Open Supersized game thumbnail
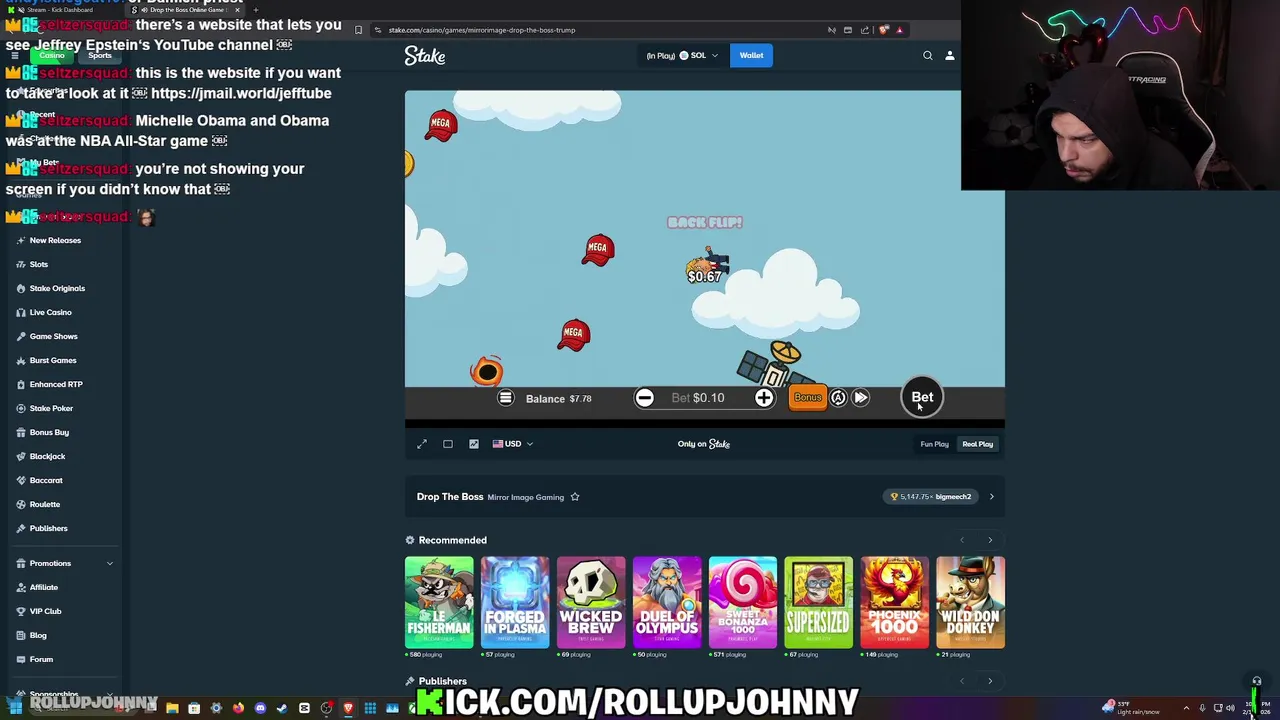This screenshot has height=720, width=1280. [819, 602]
